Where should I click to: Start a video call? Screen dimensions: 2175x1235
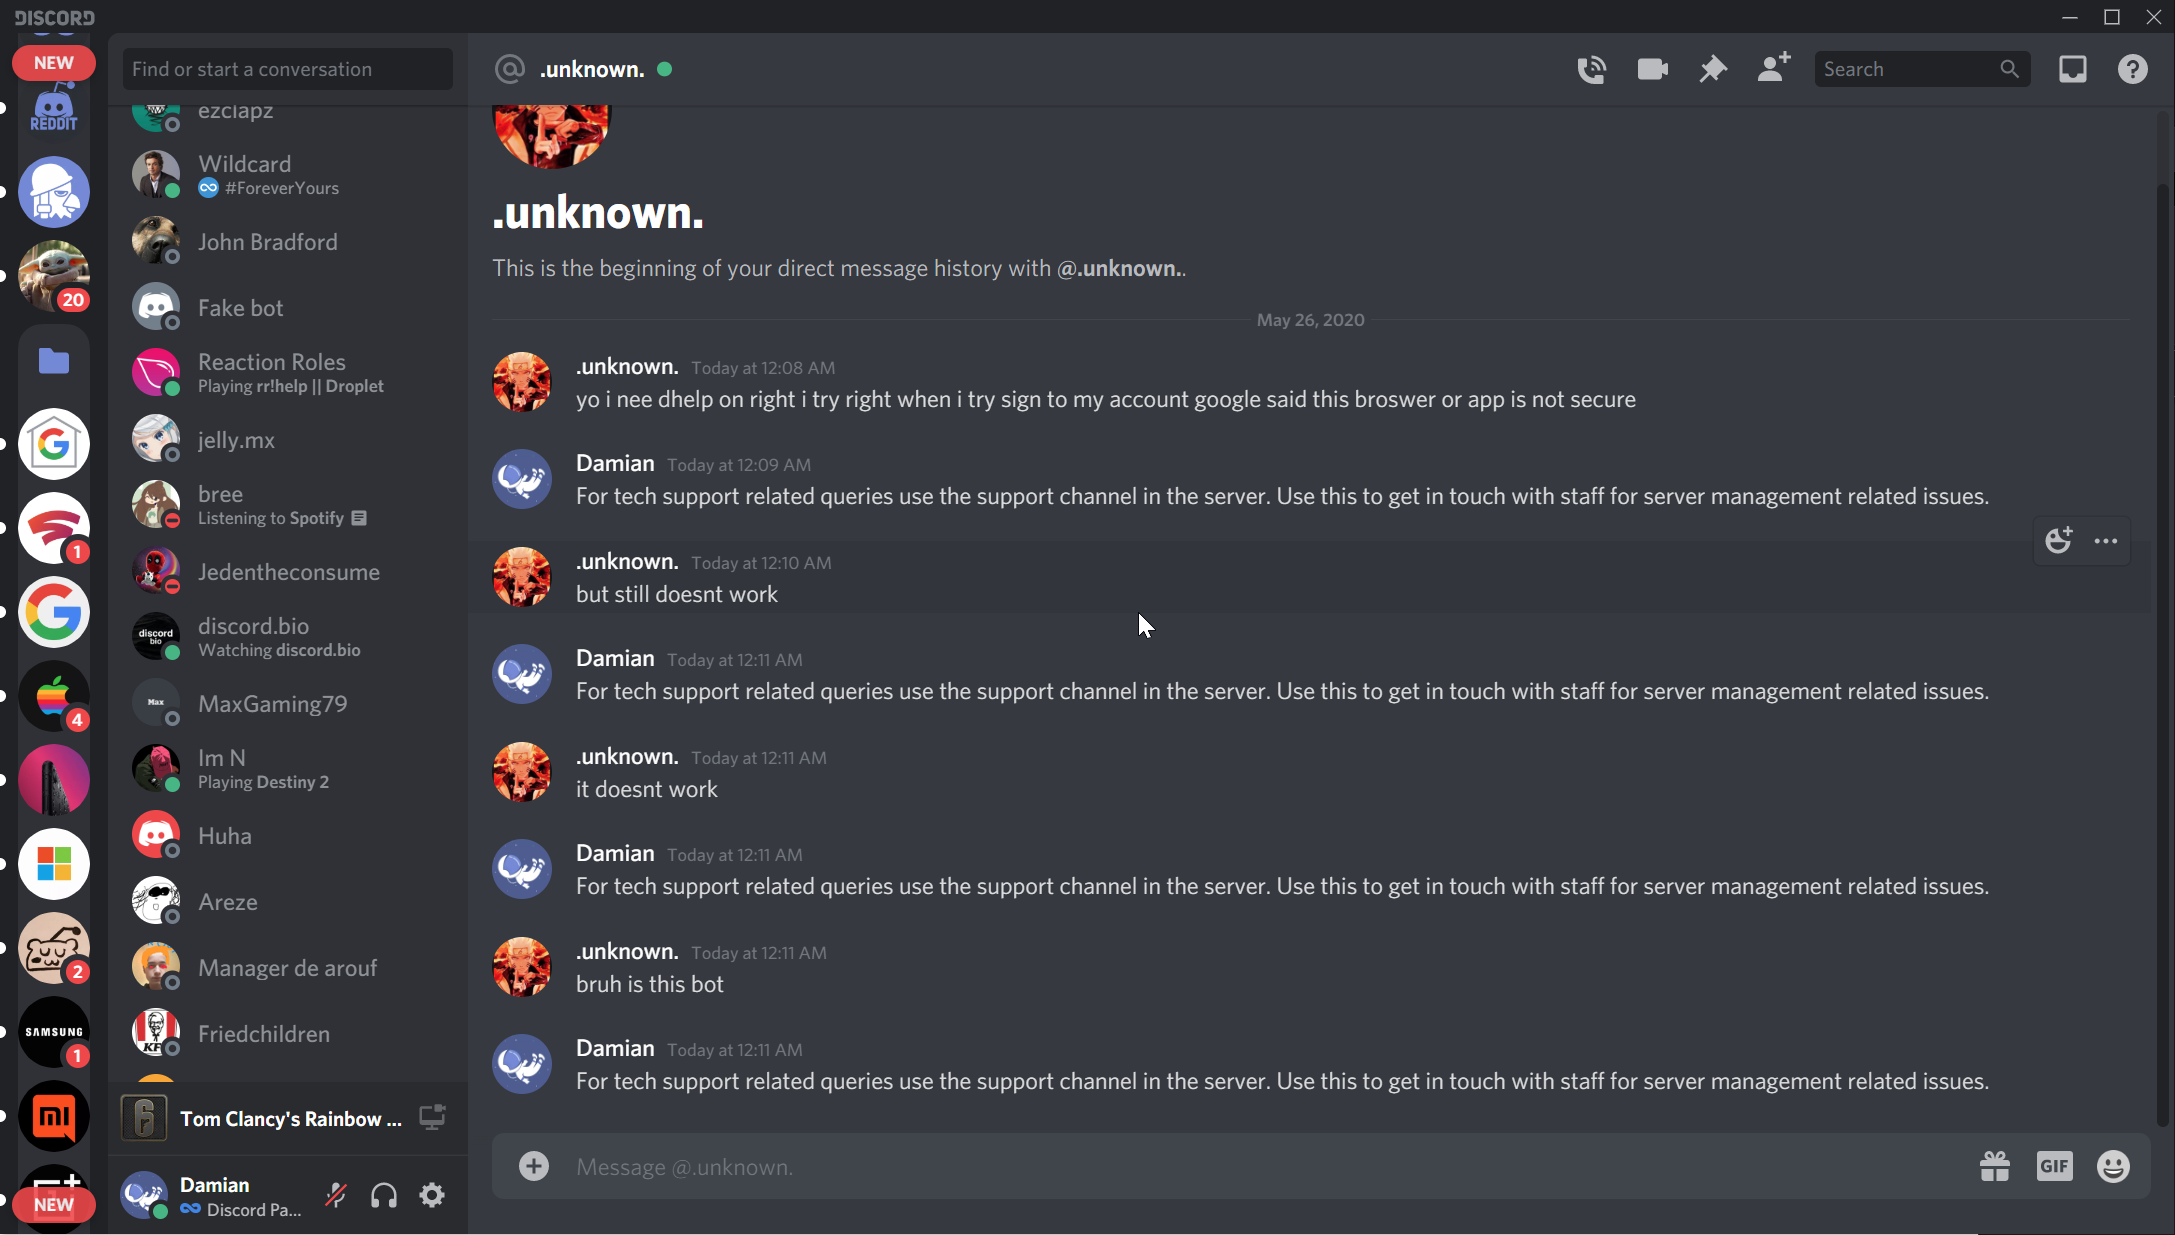[1652, 69]
